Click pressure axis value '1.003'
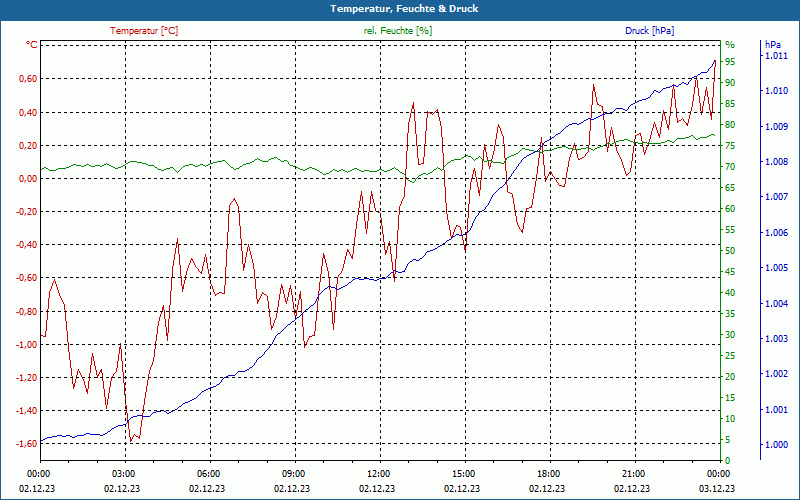 (x=777, y=339)
